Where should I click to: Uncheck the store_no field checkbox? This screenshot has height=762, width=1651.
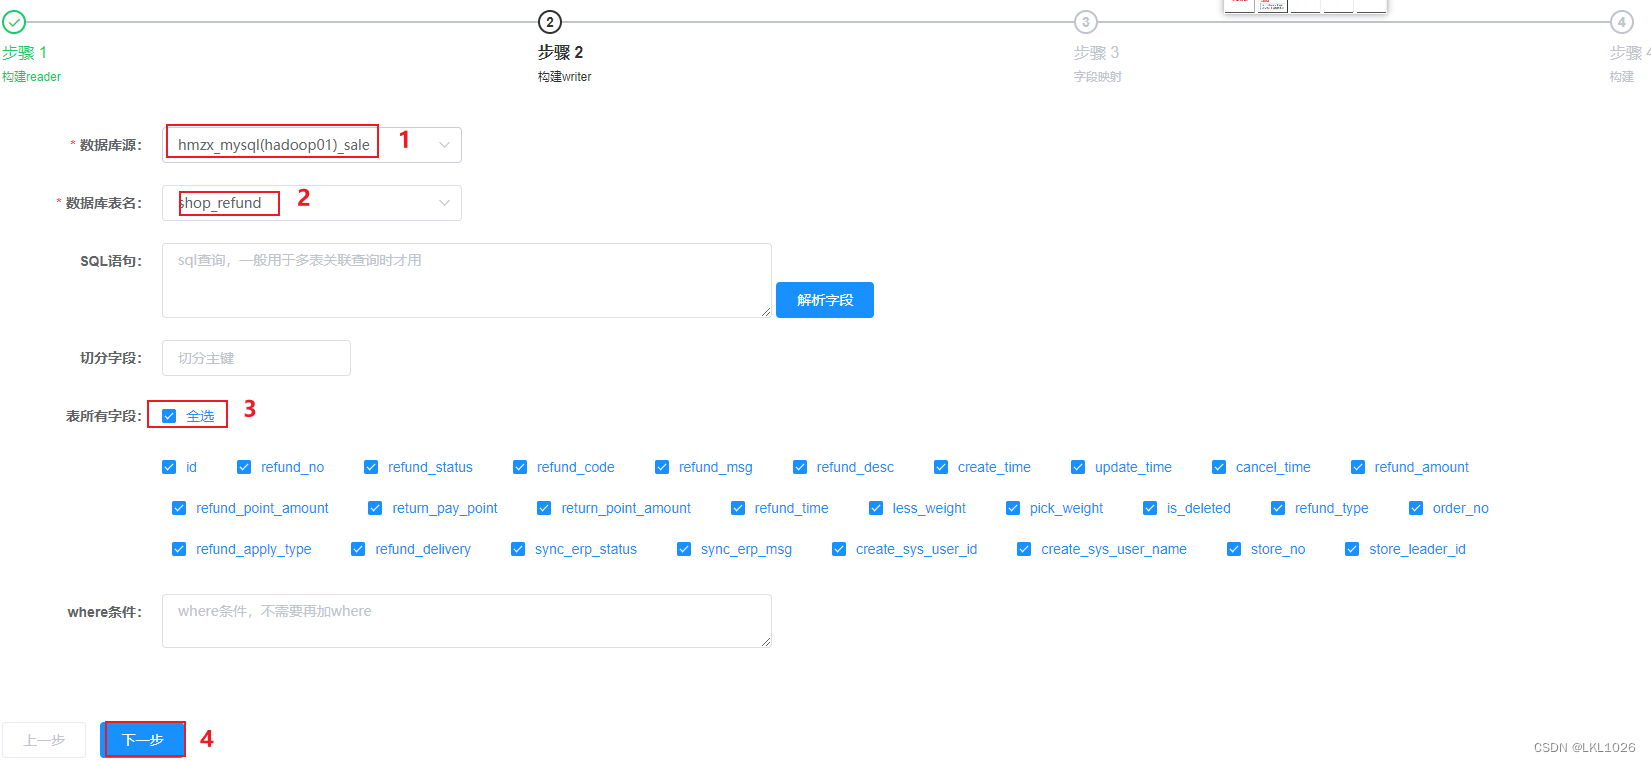click(x=1234, y=549)
